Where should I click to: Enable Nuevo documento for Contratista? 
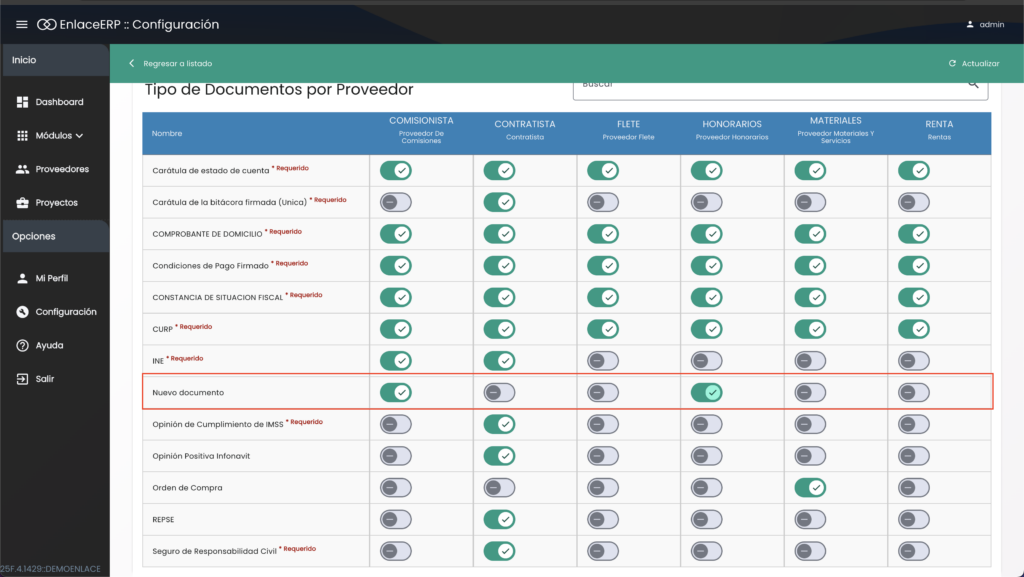pyautogui.click(x=499, y=392)
